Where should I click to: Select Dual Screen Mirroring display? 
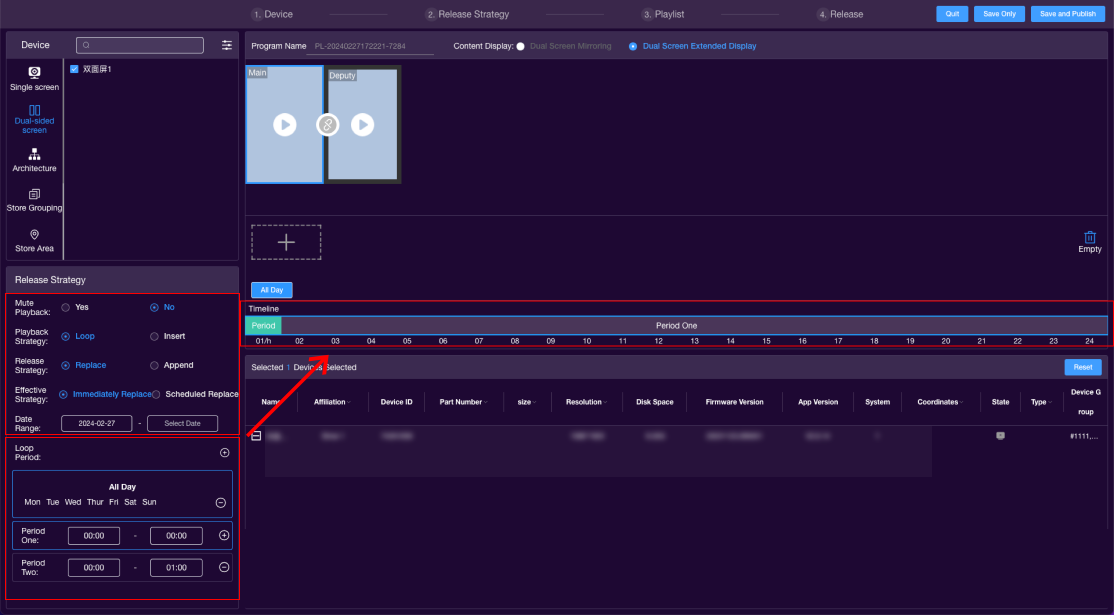(521, 46)
